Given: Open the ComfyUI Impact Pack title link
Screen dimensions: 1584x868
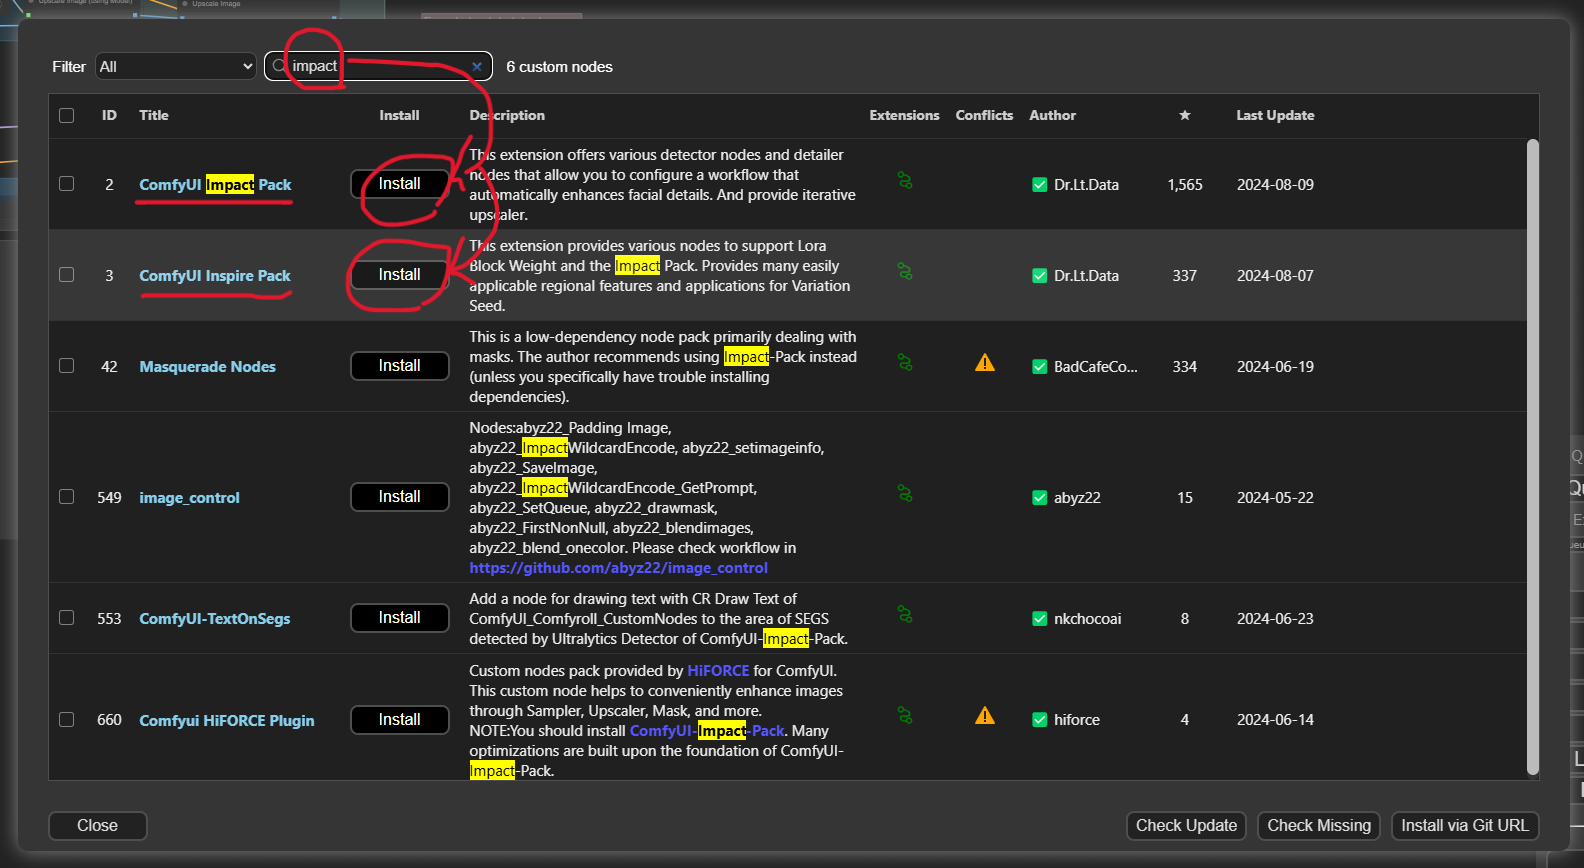Looking at the screenshot, I should [215, 185].
